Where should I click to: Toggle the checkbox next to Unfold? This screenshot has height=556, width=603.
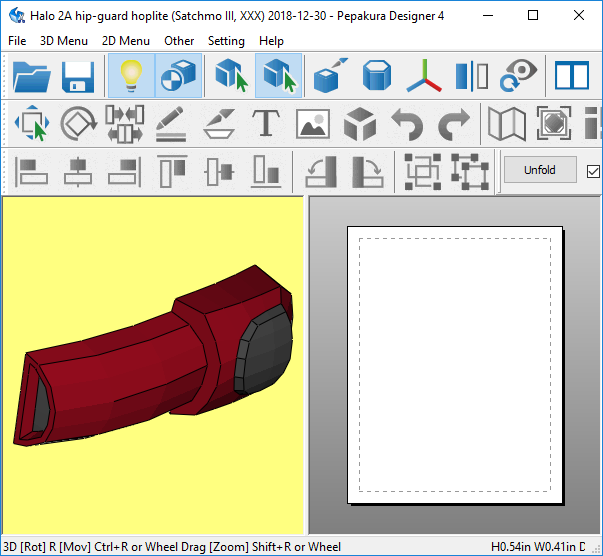593,171
